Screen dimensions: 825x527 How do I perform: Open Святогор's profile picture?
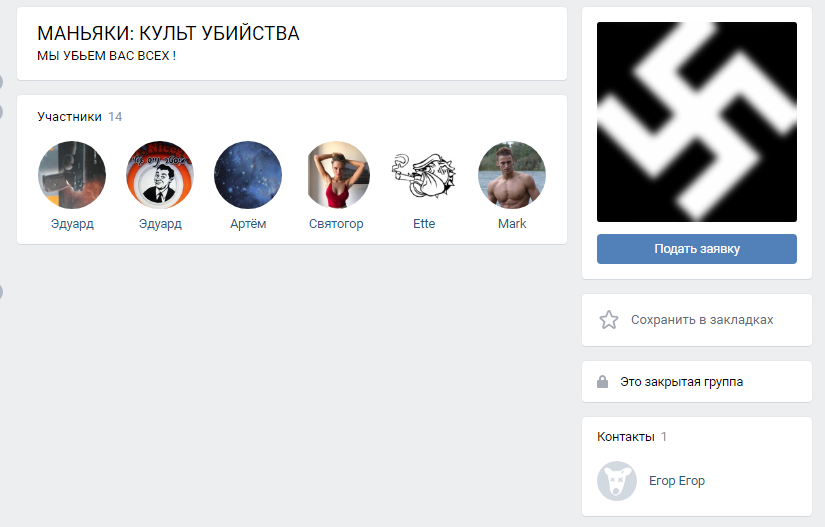(x=336, y=175)
